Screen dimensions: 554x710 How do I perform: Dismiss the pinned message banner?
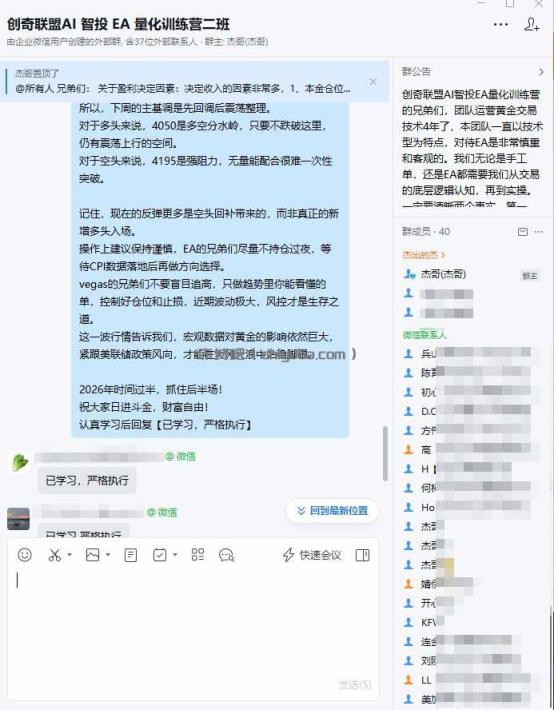click(x=373, y=82)
